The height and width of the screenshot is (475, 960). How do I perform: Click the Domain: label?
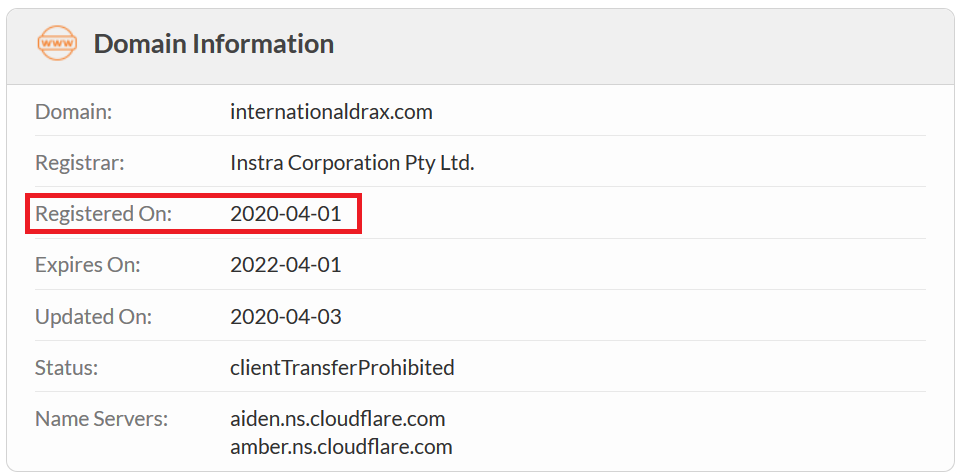[x=73, y=112]
